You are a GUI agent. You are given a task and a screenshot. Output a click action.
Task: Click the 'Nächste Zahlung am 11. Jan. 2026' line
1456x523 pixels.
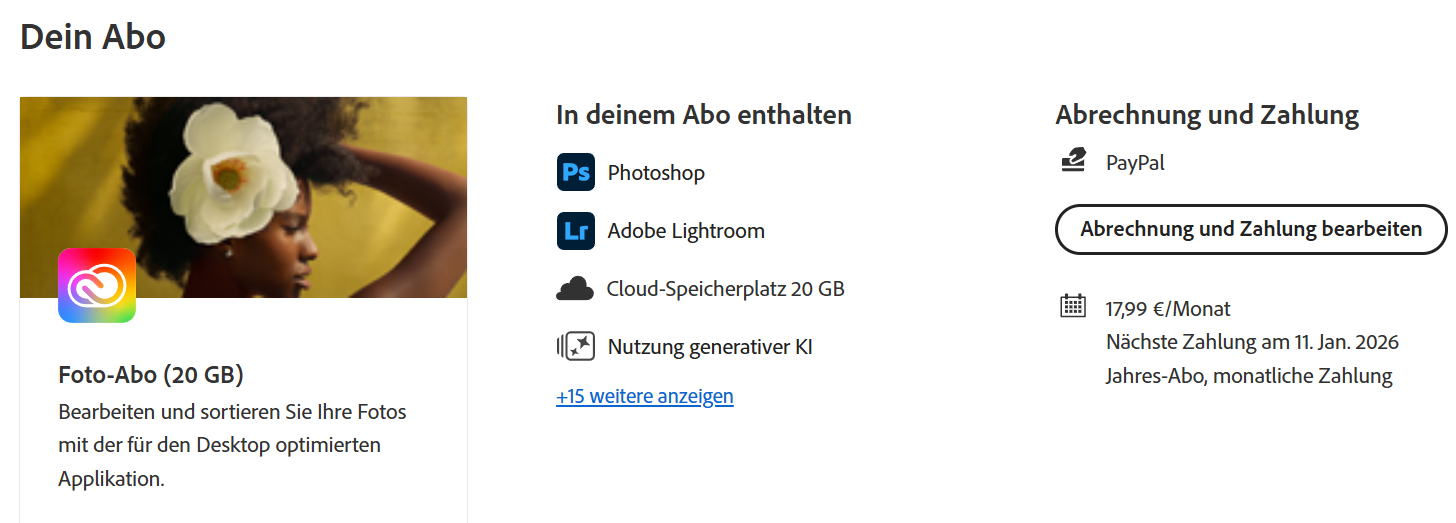pos(1252,342)
